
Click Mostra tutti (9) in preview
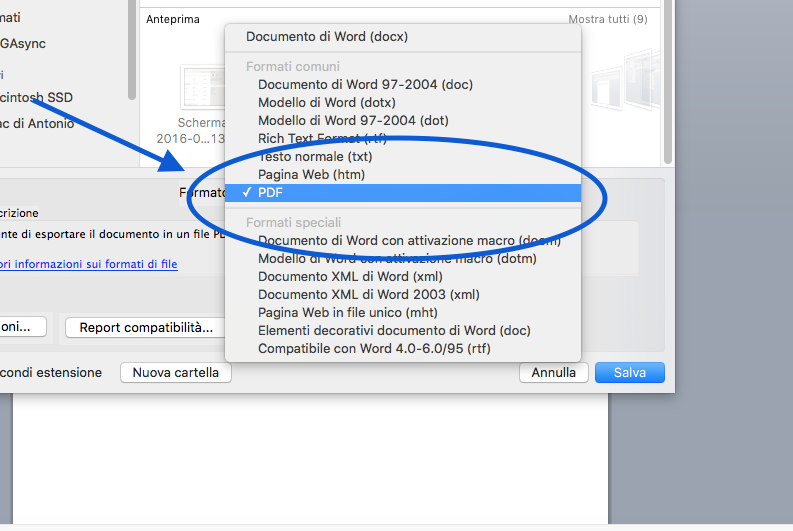[x=608, y=19]
